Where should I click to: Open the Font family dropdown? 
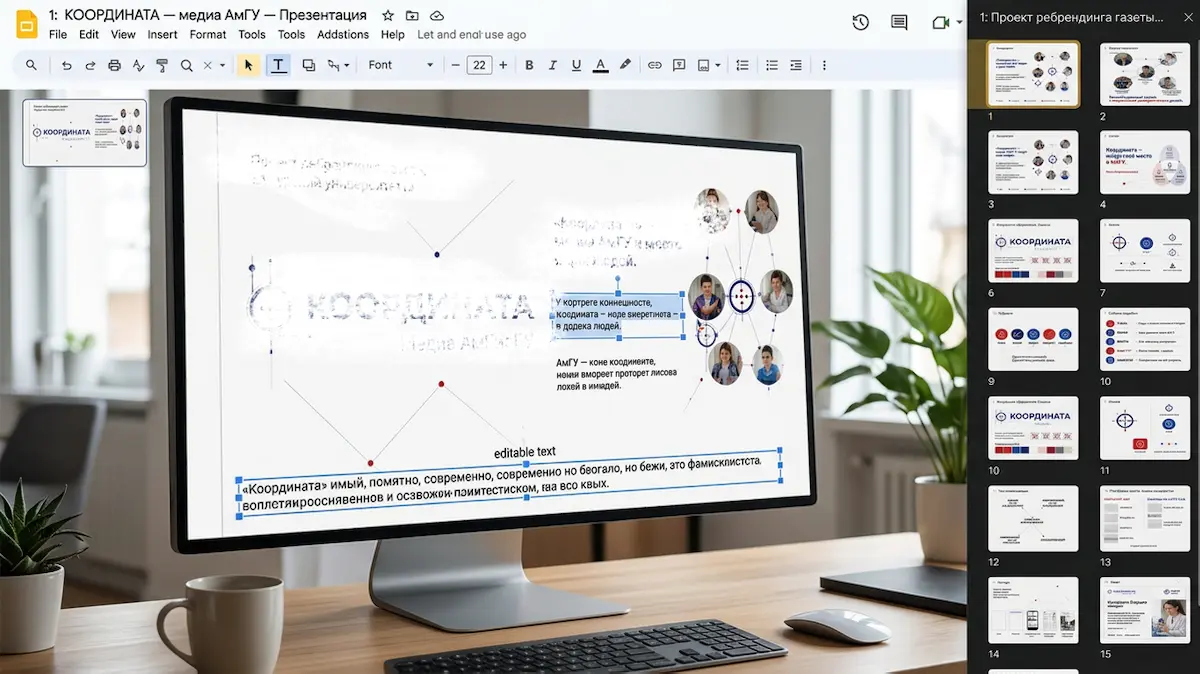click(x=400, y=65)
